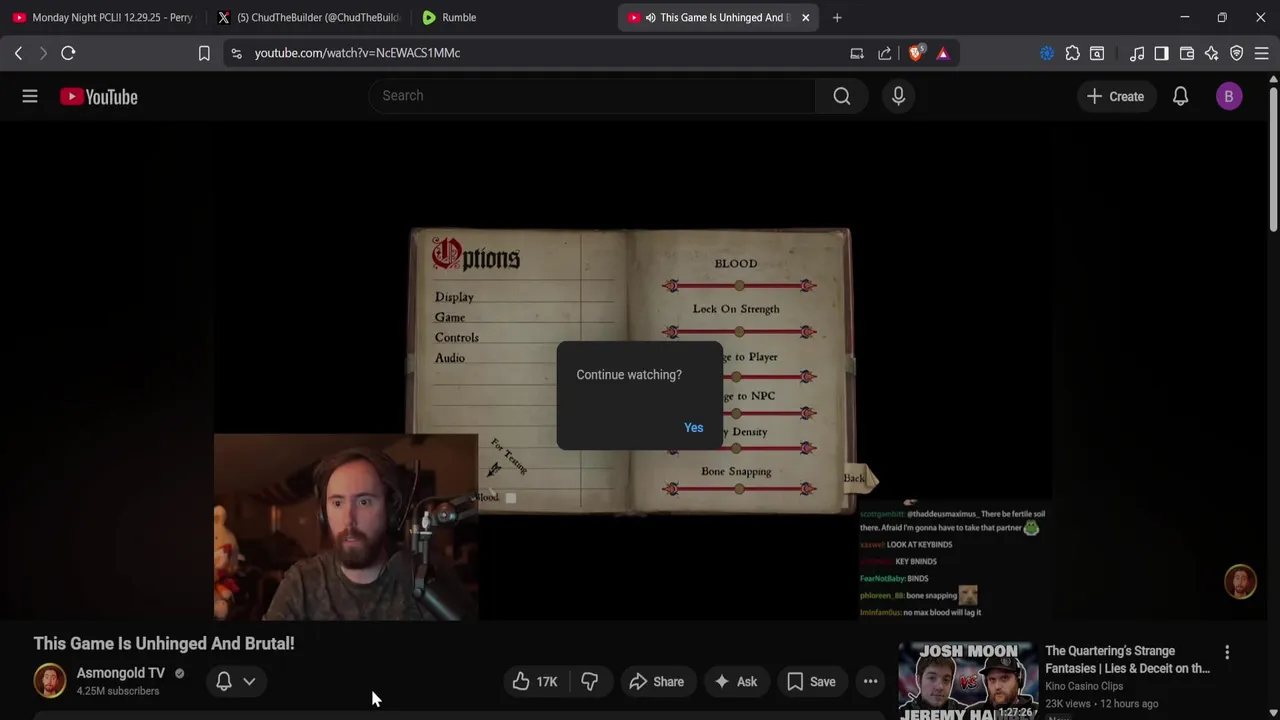Focus the YouTube search box
Image resolution: width=1280 pixels, height=720 pixels.
pos(592,96)
